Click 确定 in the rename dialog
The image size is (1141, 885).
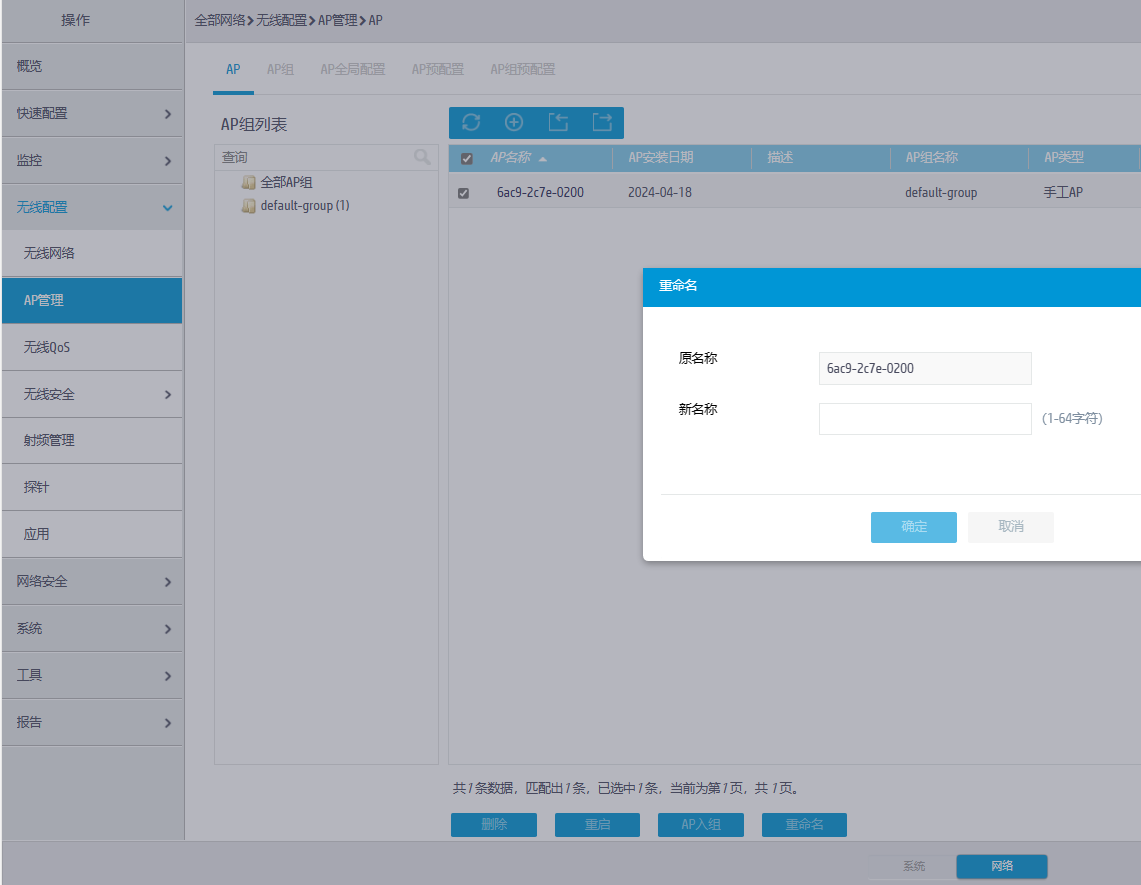tap(913, 527)
